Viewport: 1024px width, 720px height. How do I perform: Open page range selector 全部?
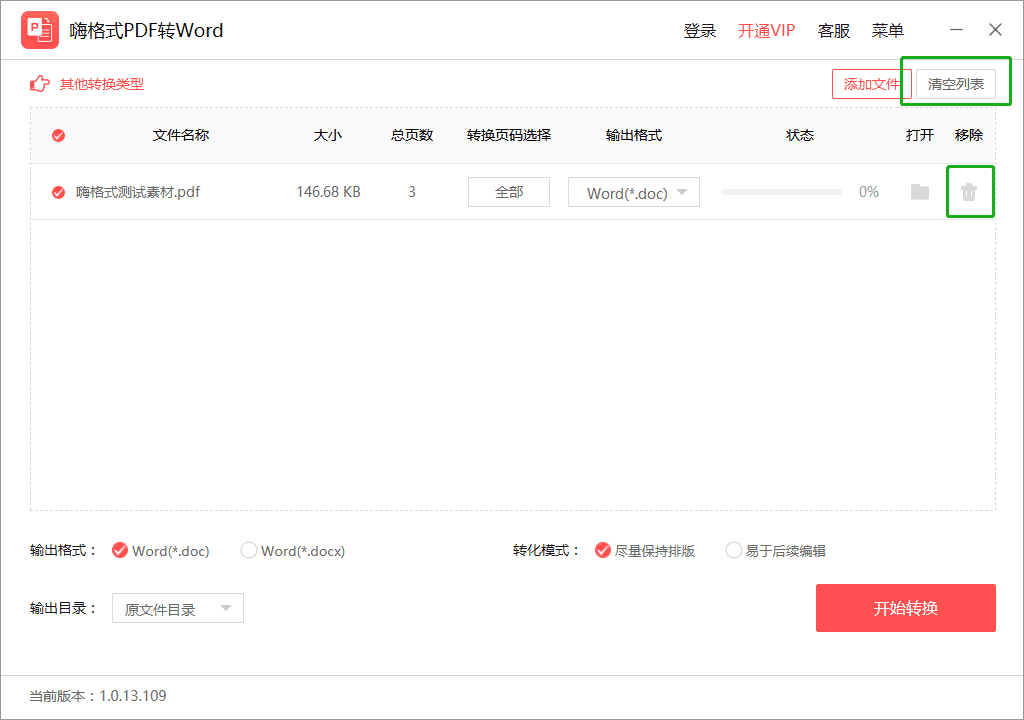(x=509, y=192)
